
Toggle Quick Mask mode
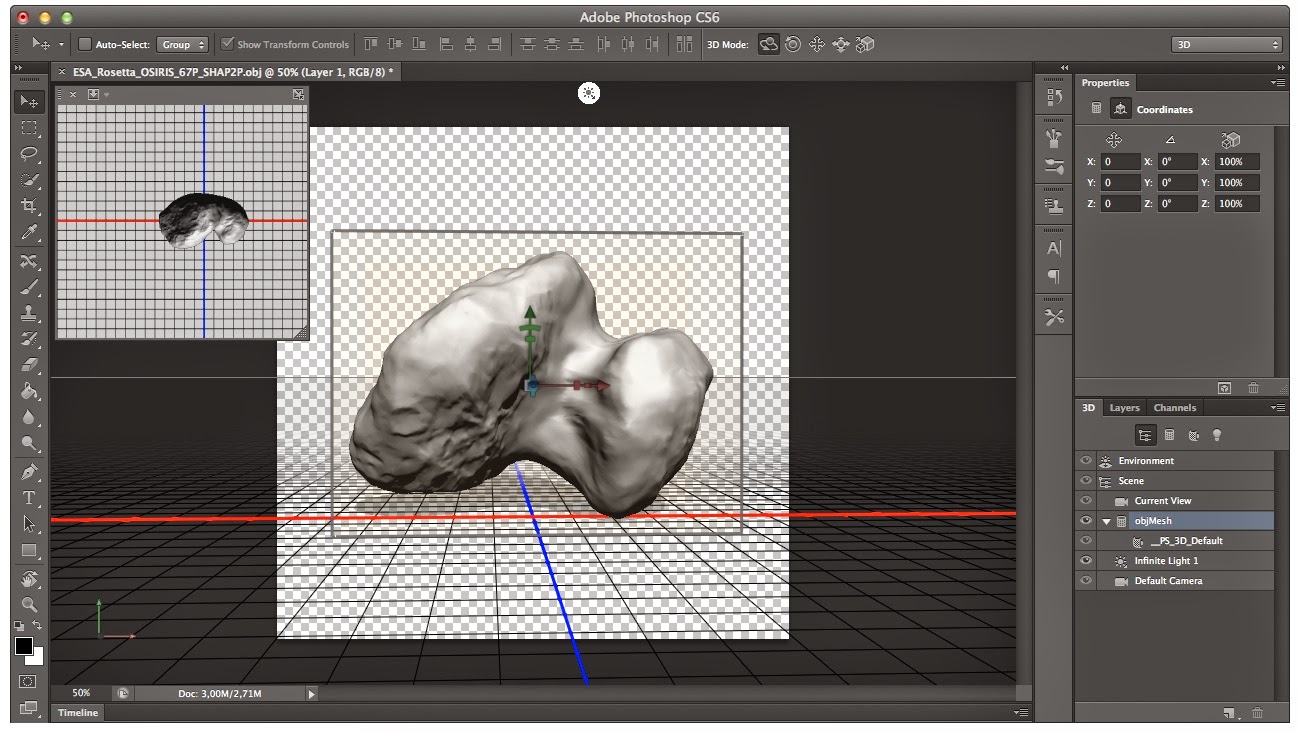click(x=28, y=682)
